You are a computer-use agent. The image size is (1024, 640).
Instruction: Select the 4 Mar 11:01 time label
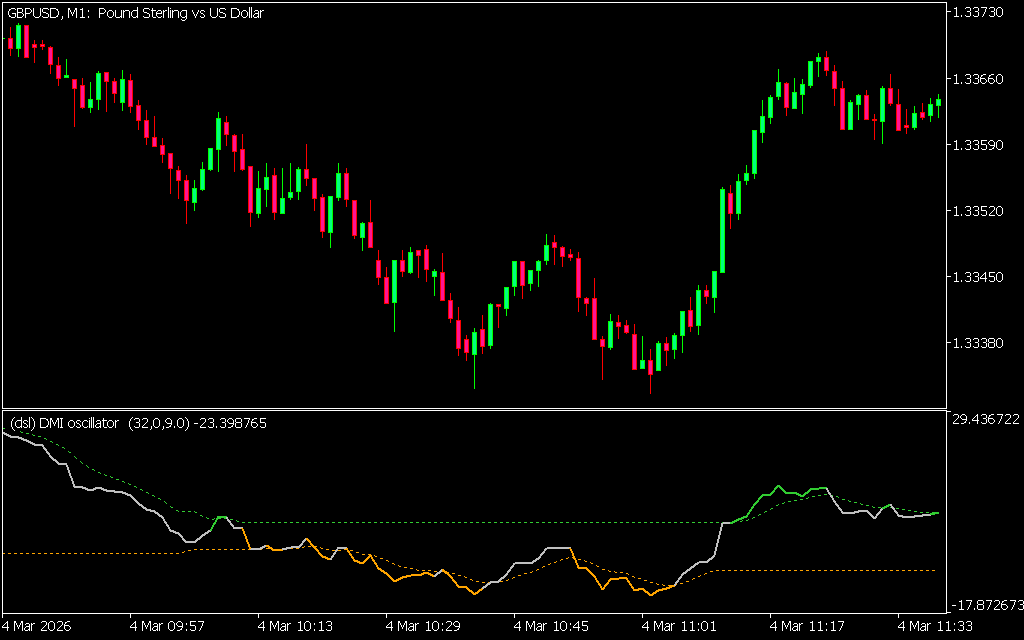[x=680, y=626]
